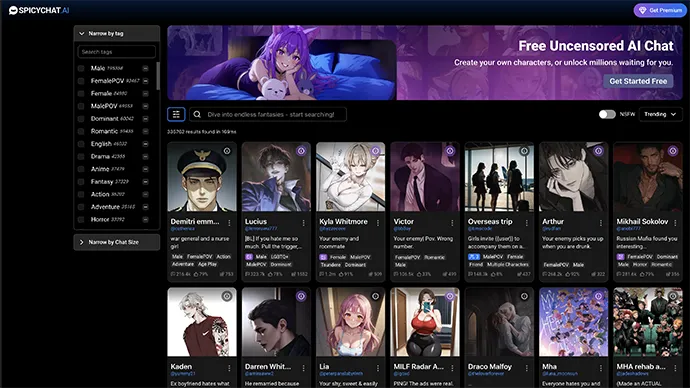Open the Arthur character thumbnail
The image size is (690, 388).
coord(573,177)
